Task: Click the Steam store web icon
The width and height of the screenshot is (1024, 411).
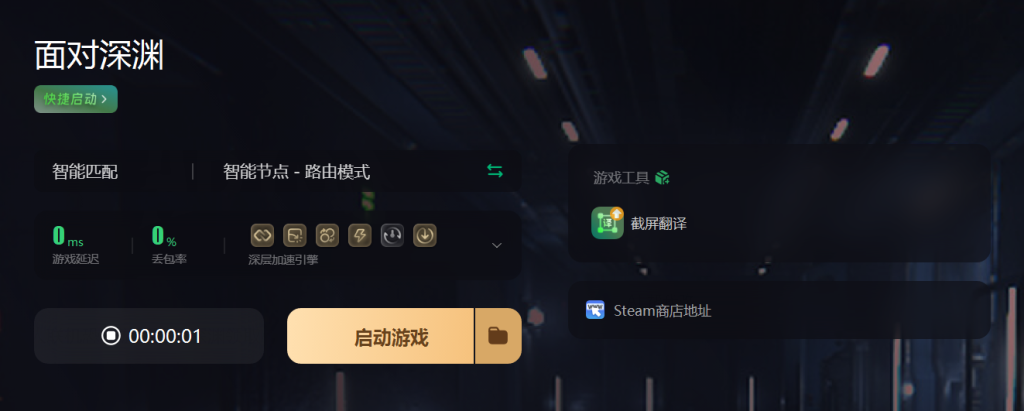Action: point(595,310)
